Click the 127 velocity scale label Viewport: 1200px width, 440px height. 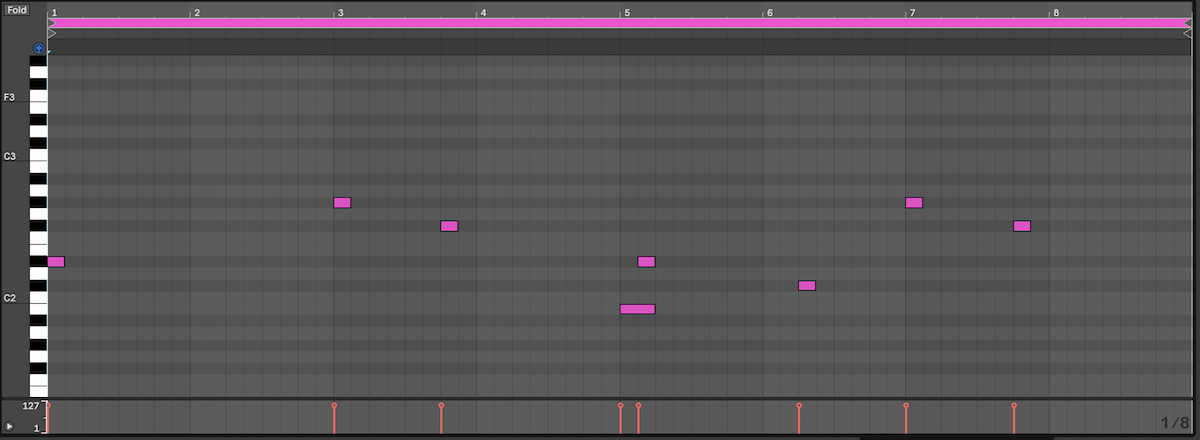(x=30, y=406)
